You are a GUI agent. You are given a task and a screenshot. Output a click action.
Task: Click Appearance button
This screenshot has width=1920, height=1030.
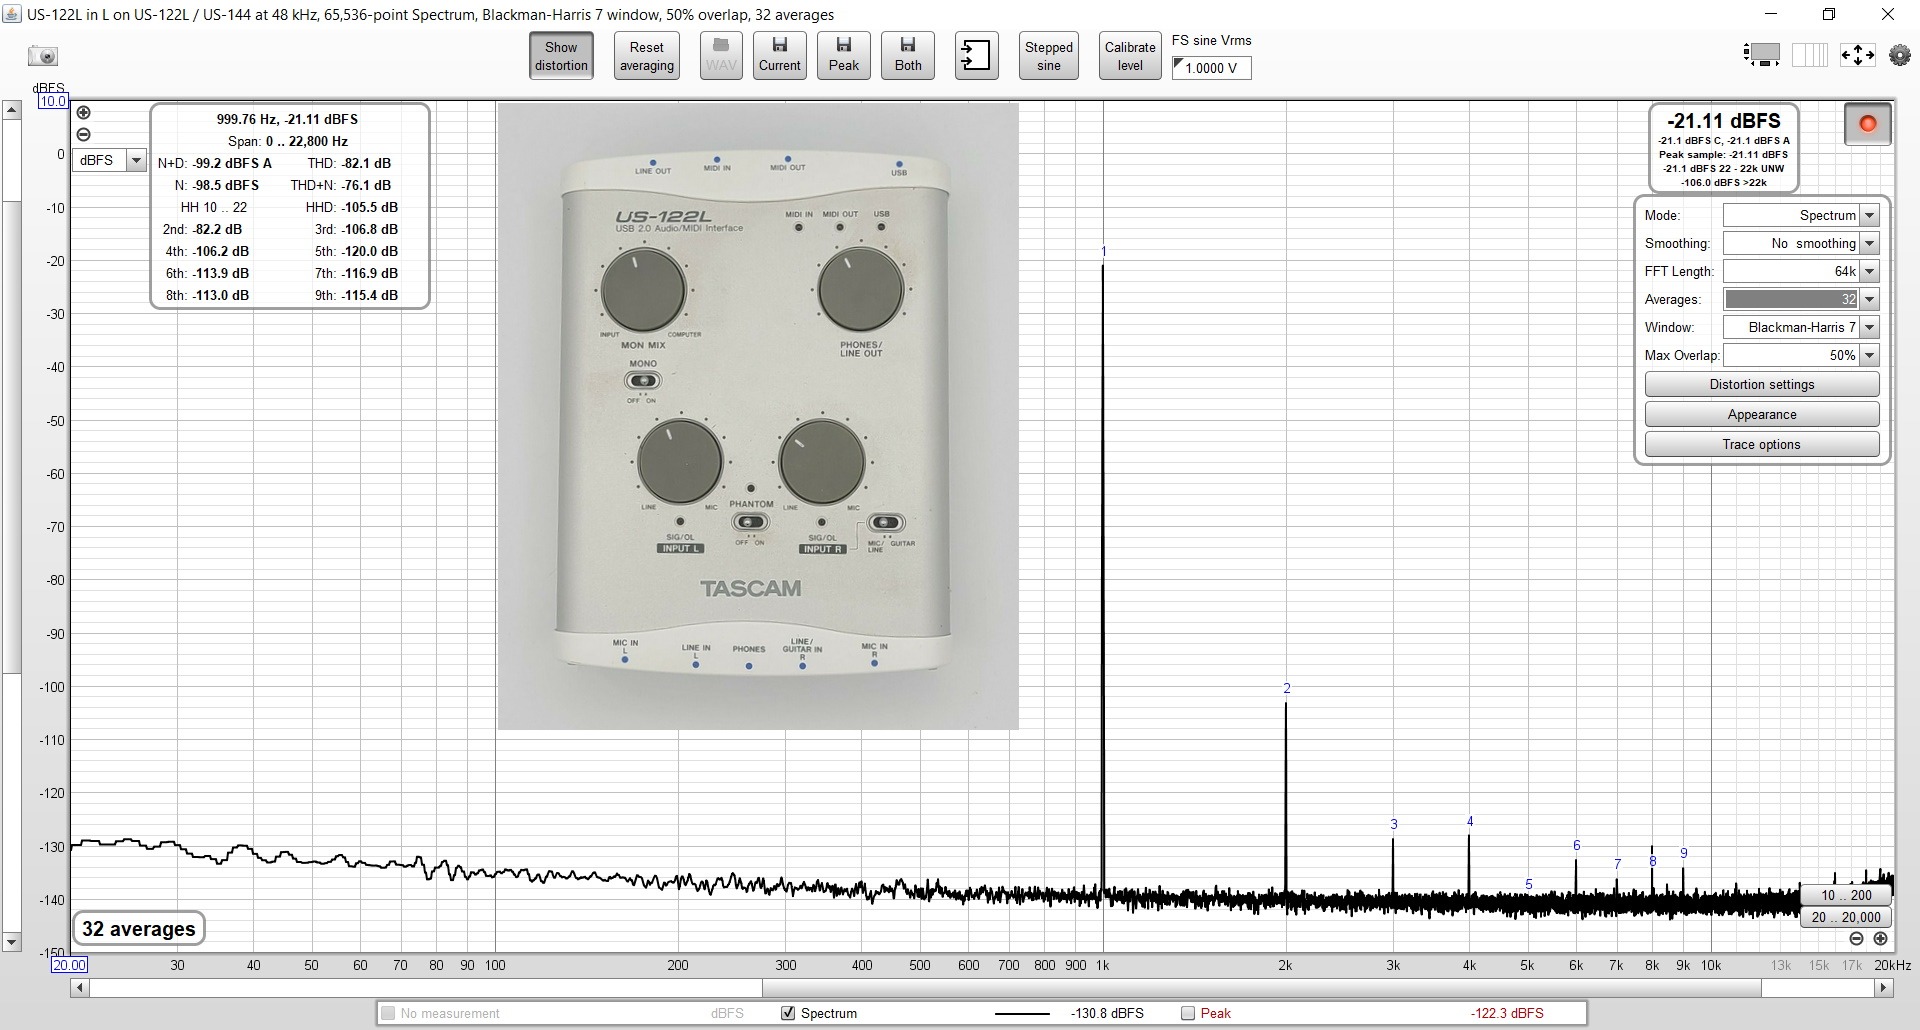pos(1762,414)
